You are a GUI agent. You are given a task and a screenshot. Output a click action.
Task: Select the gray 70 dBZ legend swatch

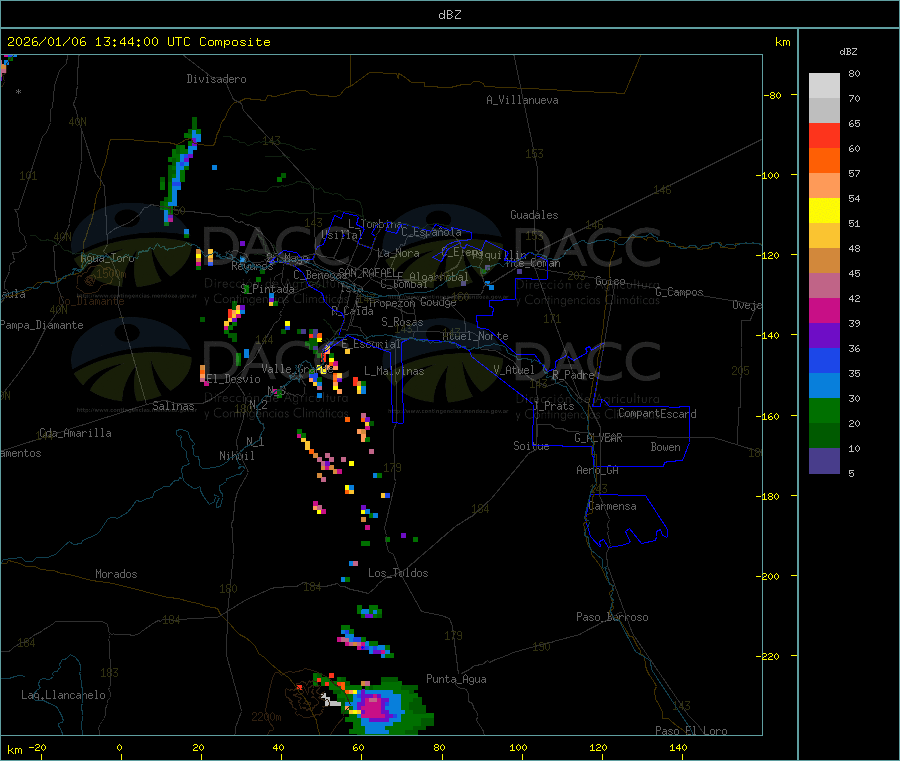point(824,111)
